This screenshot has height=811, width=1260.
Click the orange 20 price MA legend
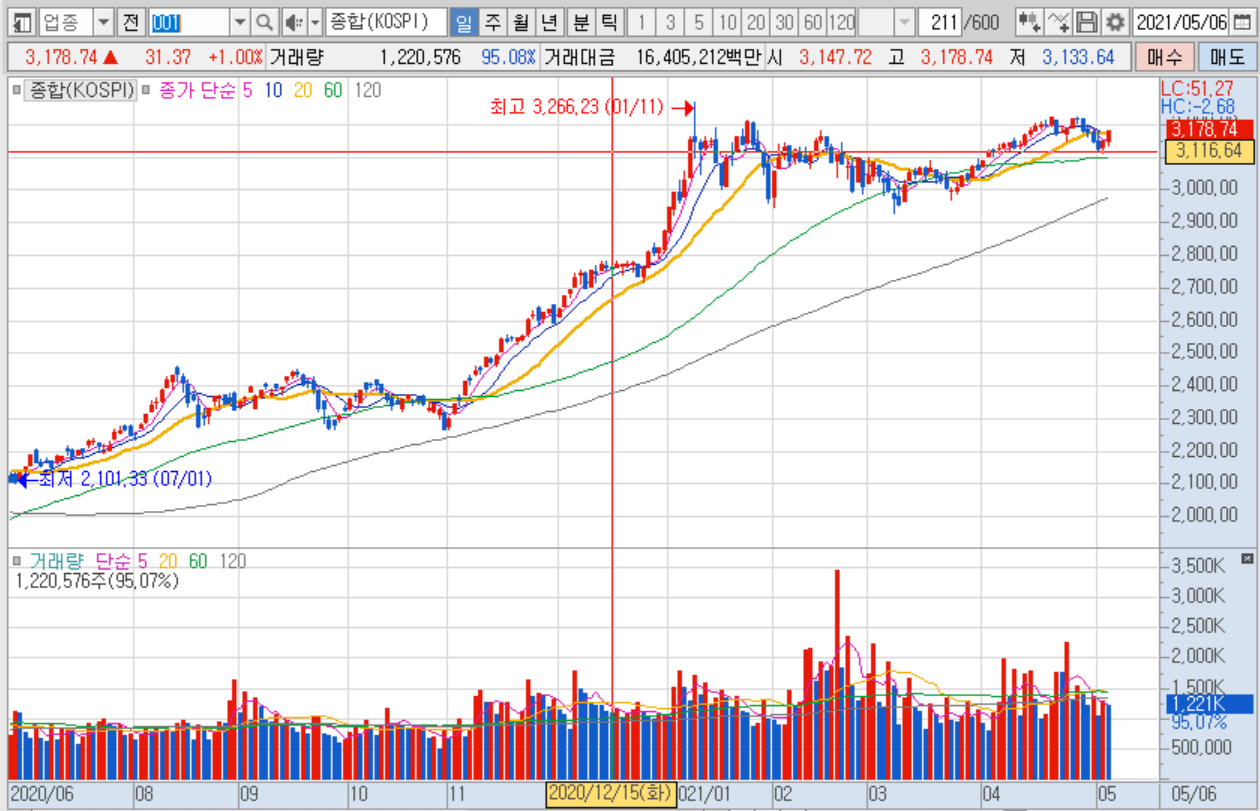click(x=303, y=91)
